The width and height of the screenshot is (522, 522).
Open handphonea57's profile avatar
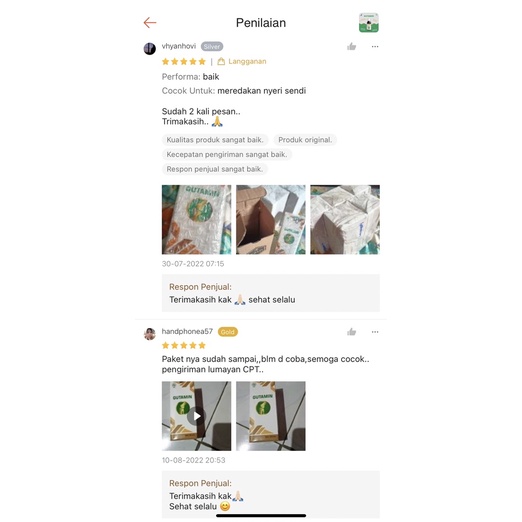pyautogui.click(x=150, y=334)
